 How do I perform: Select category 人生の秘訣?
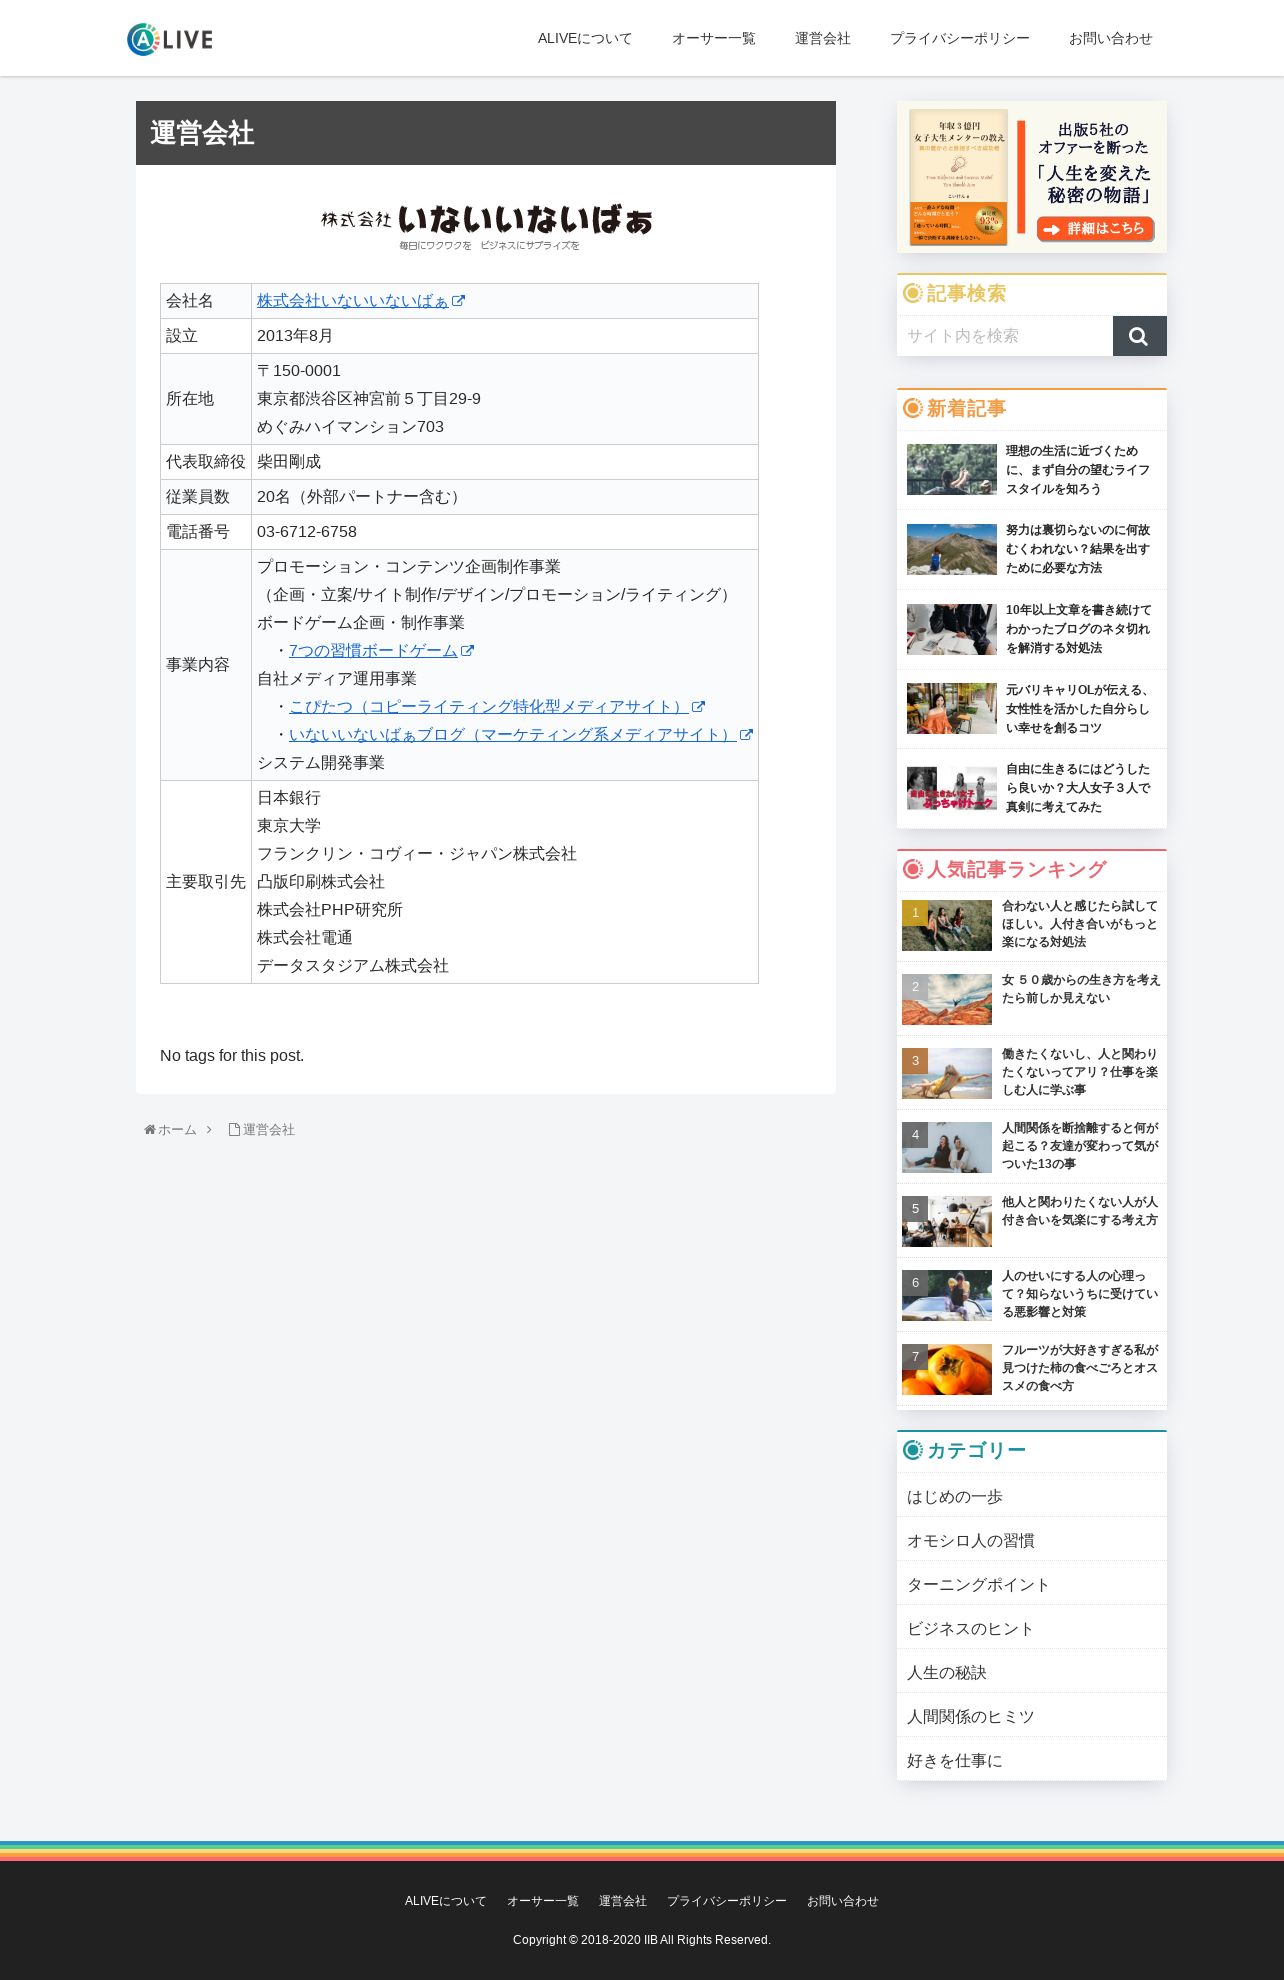pyautogui.click(x=1032, y=1673)
